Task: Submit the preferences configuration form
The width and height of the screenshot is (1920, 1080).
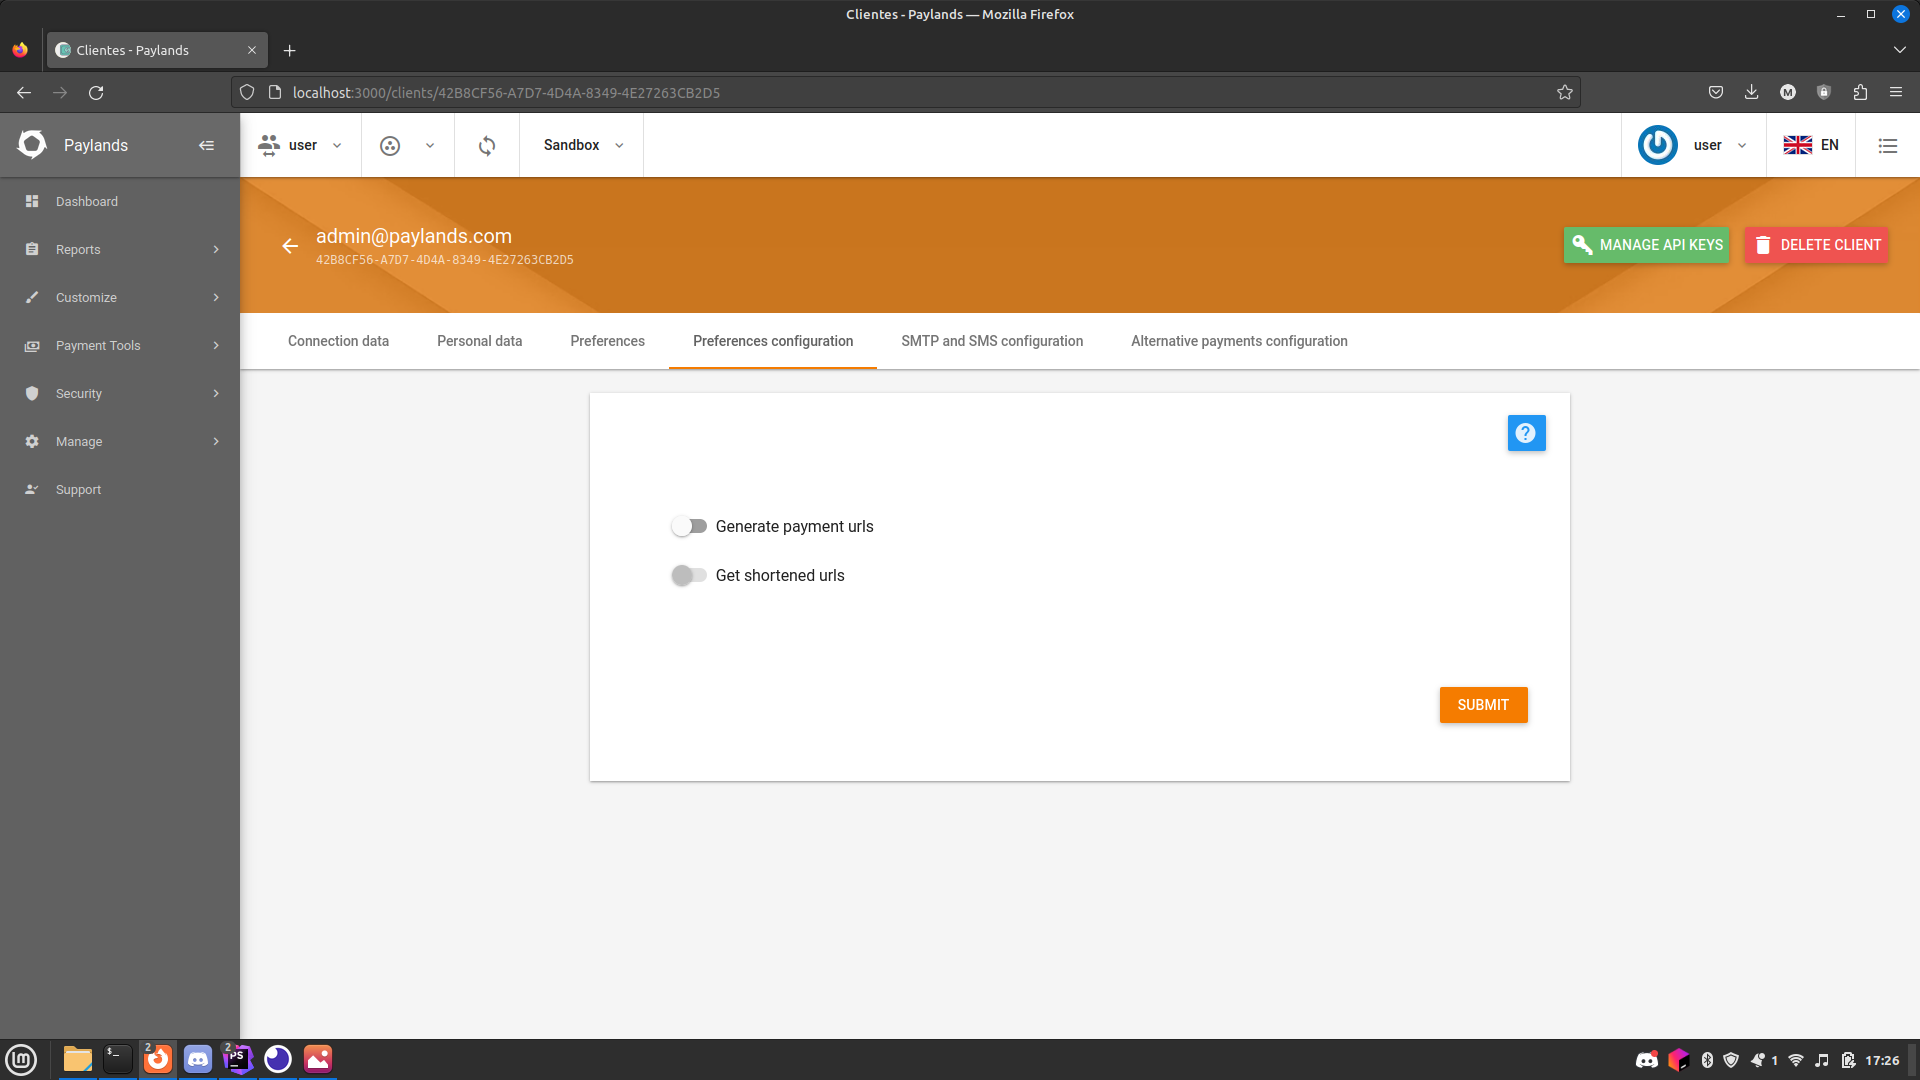Action: pos(1483,705)
